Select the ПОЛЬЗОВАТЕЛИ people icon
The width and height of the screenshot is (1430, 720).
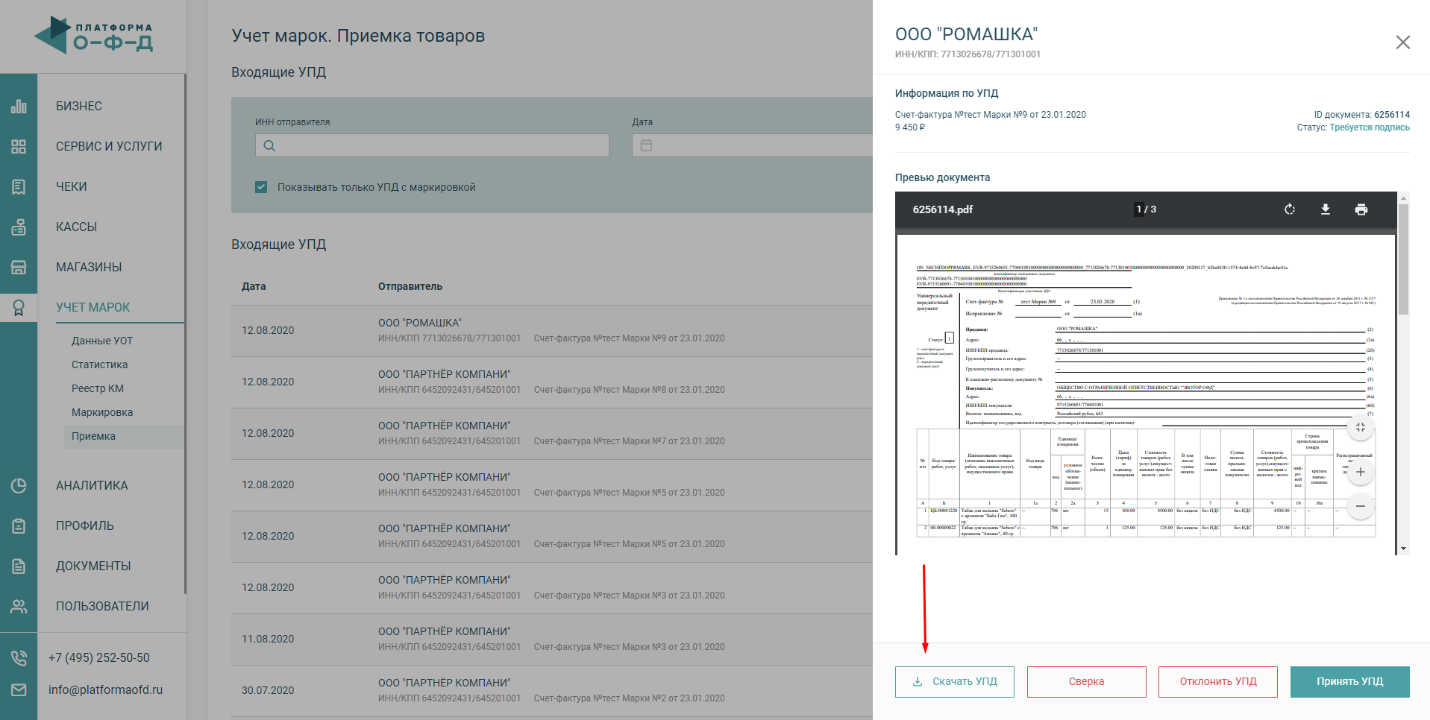18,606
